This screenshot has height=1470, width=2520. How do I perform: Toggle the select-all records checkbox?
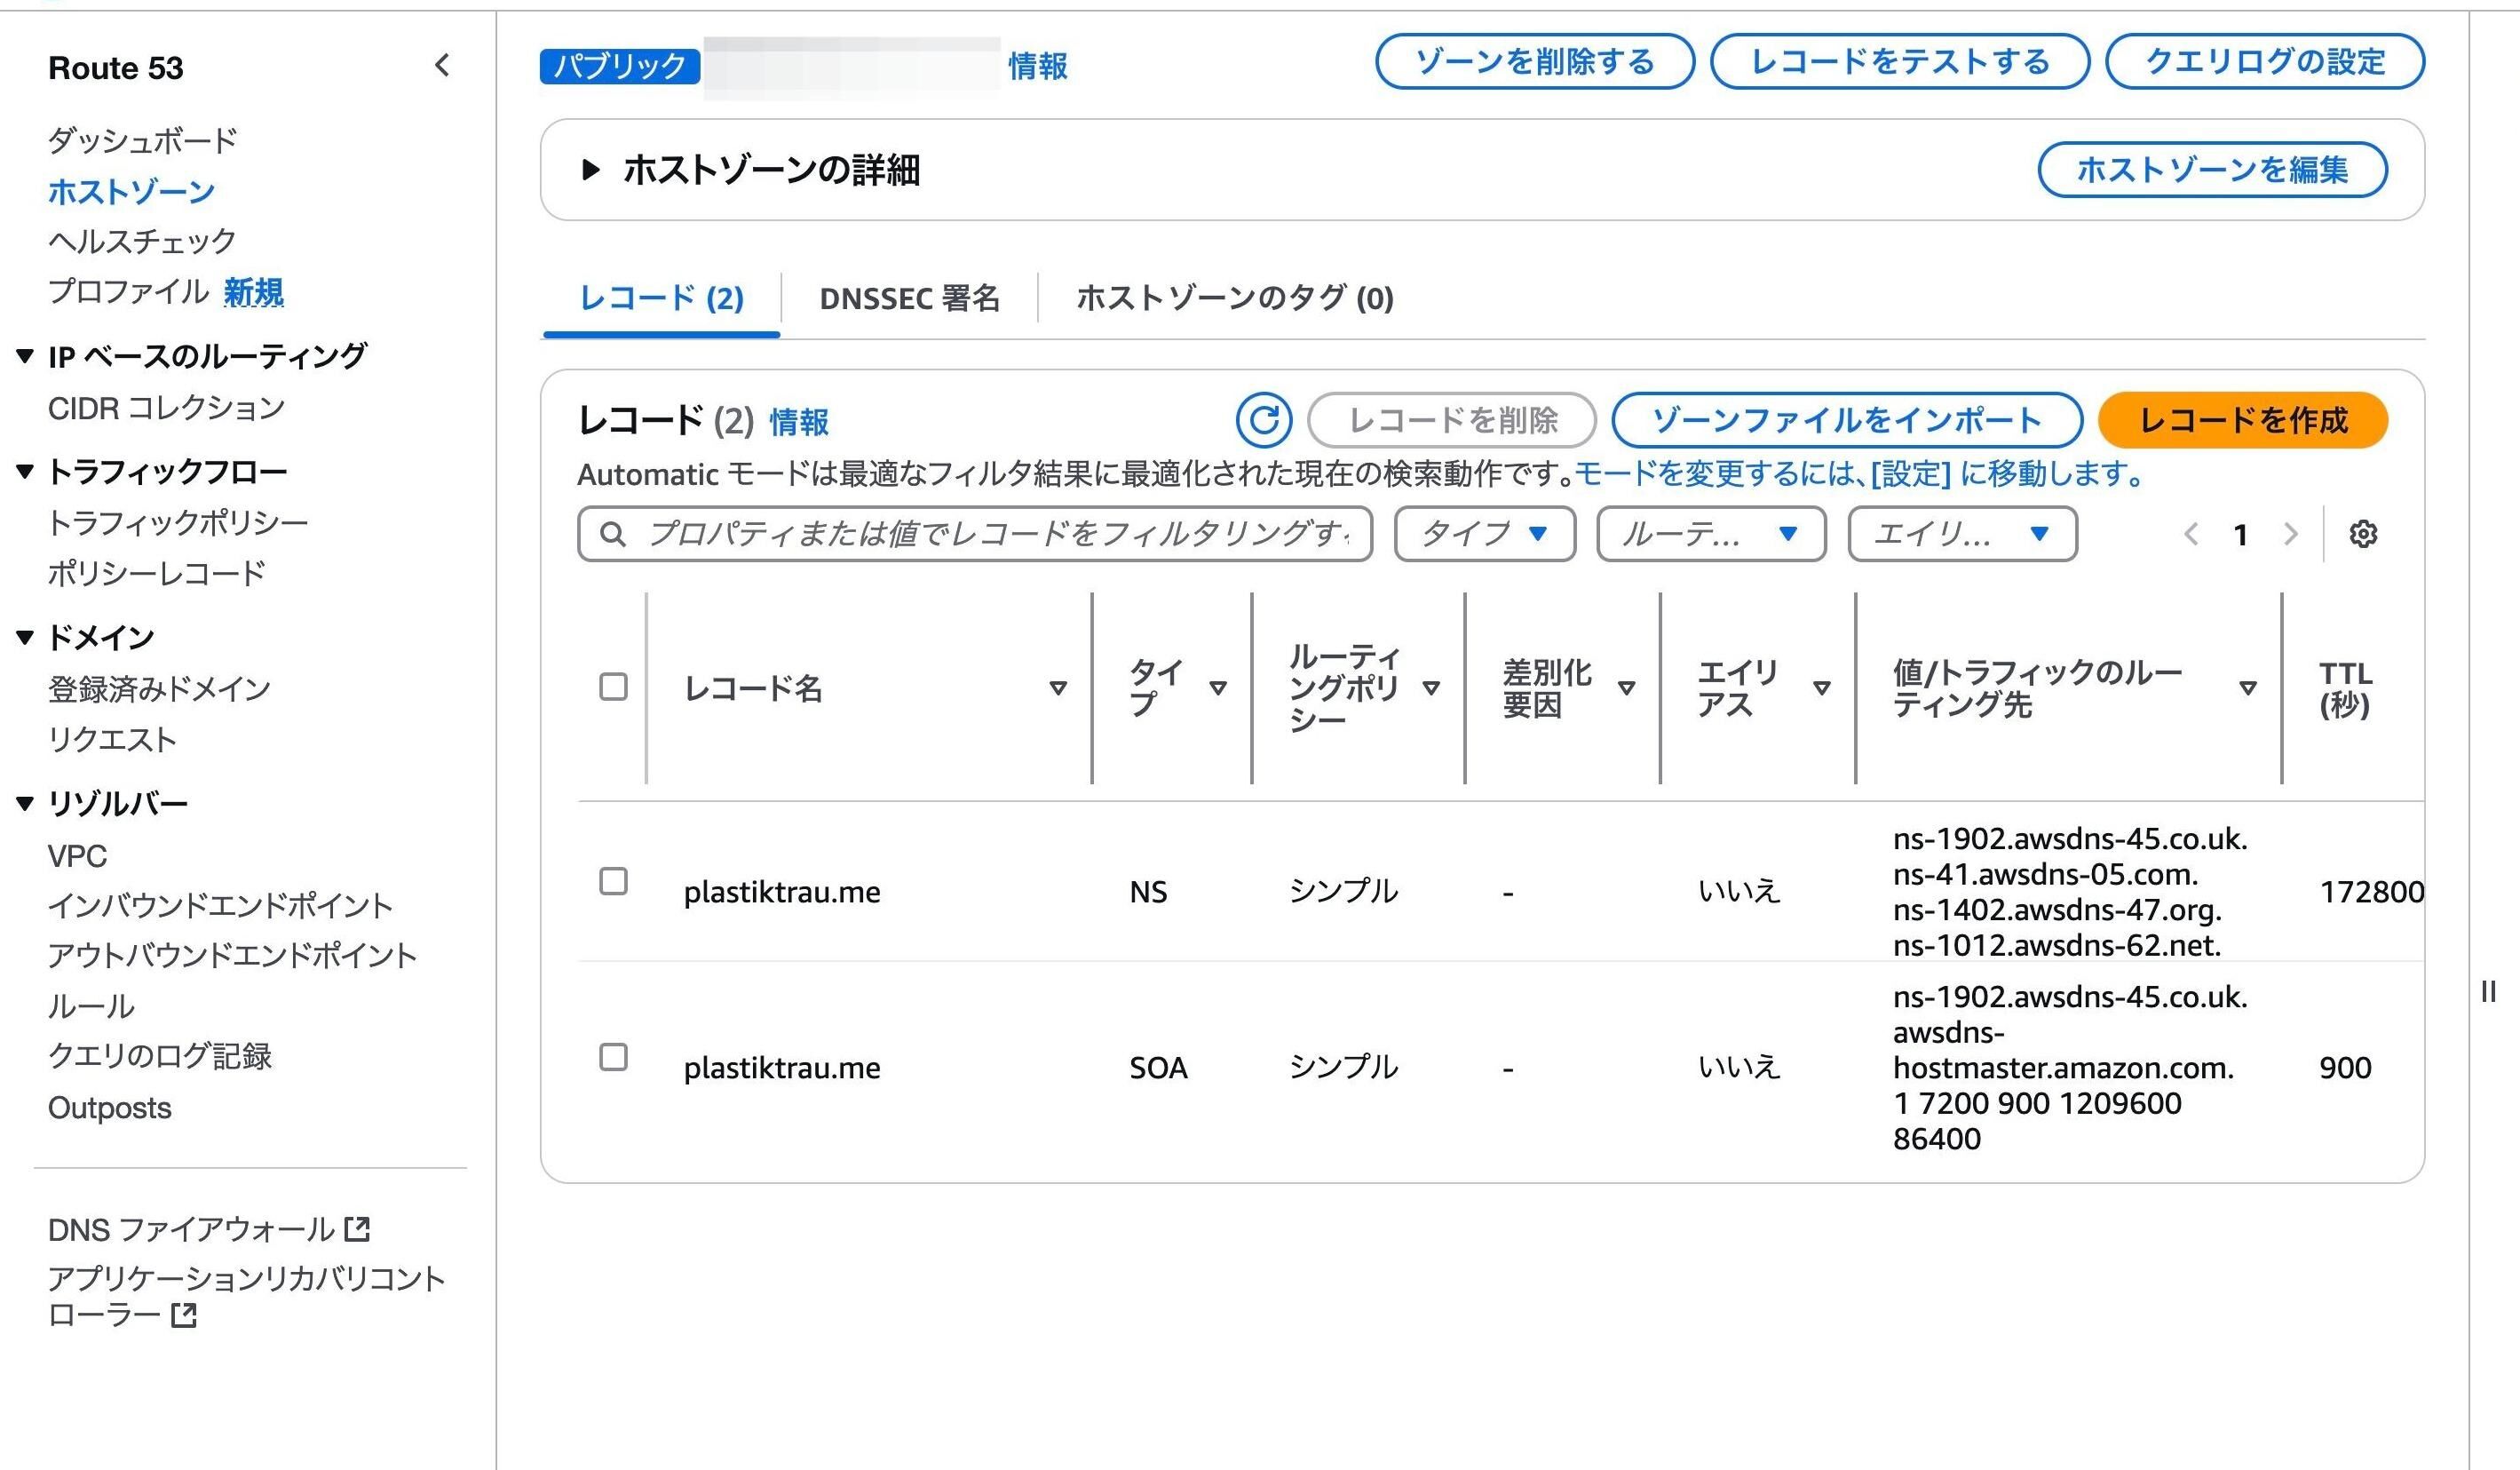point(613,687)
